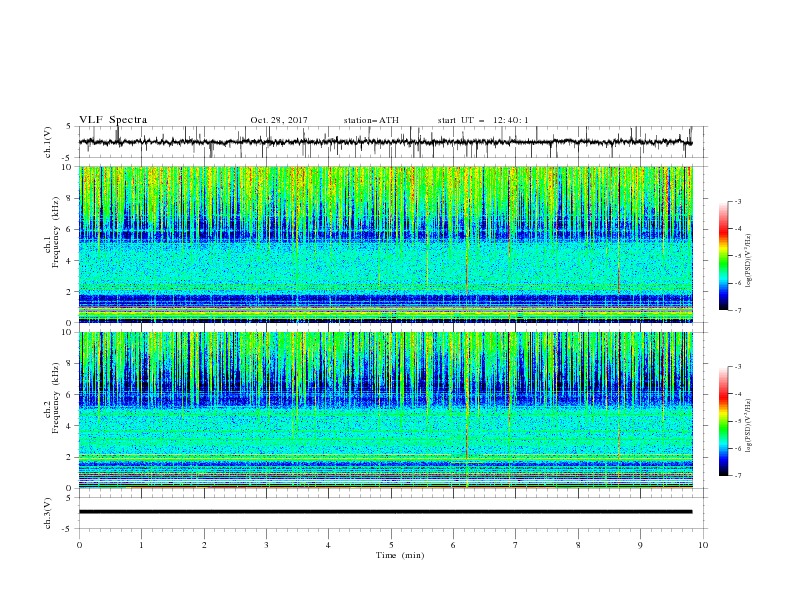The image size is (792, 612).
Task: Click the "-5" tick on ch.1(V) axis
Action: click(x=68, y=158)
